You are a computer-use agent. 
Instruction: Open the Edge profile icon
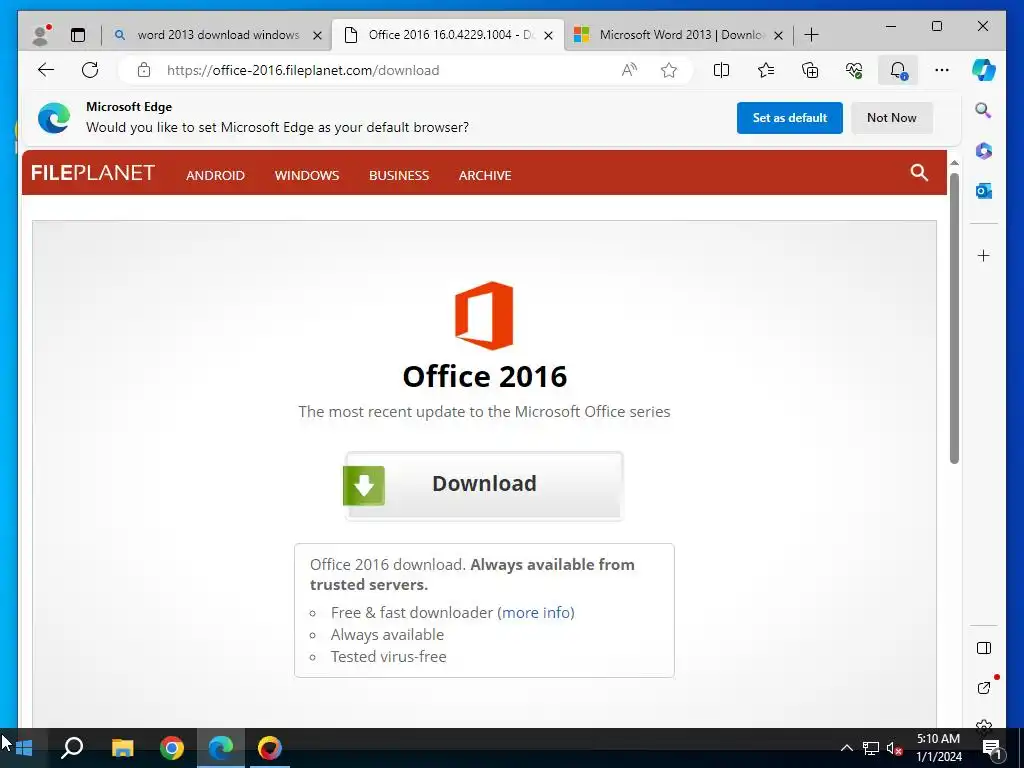coord(40,35)
